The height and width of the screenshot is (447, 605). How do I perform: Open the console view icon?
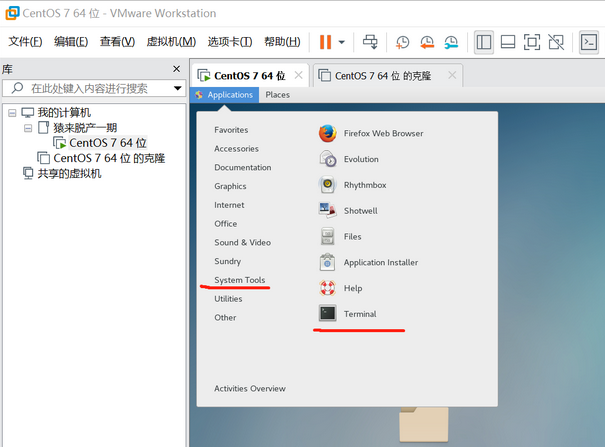pyautogui.click(x=589, y=42)
